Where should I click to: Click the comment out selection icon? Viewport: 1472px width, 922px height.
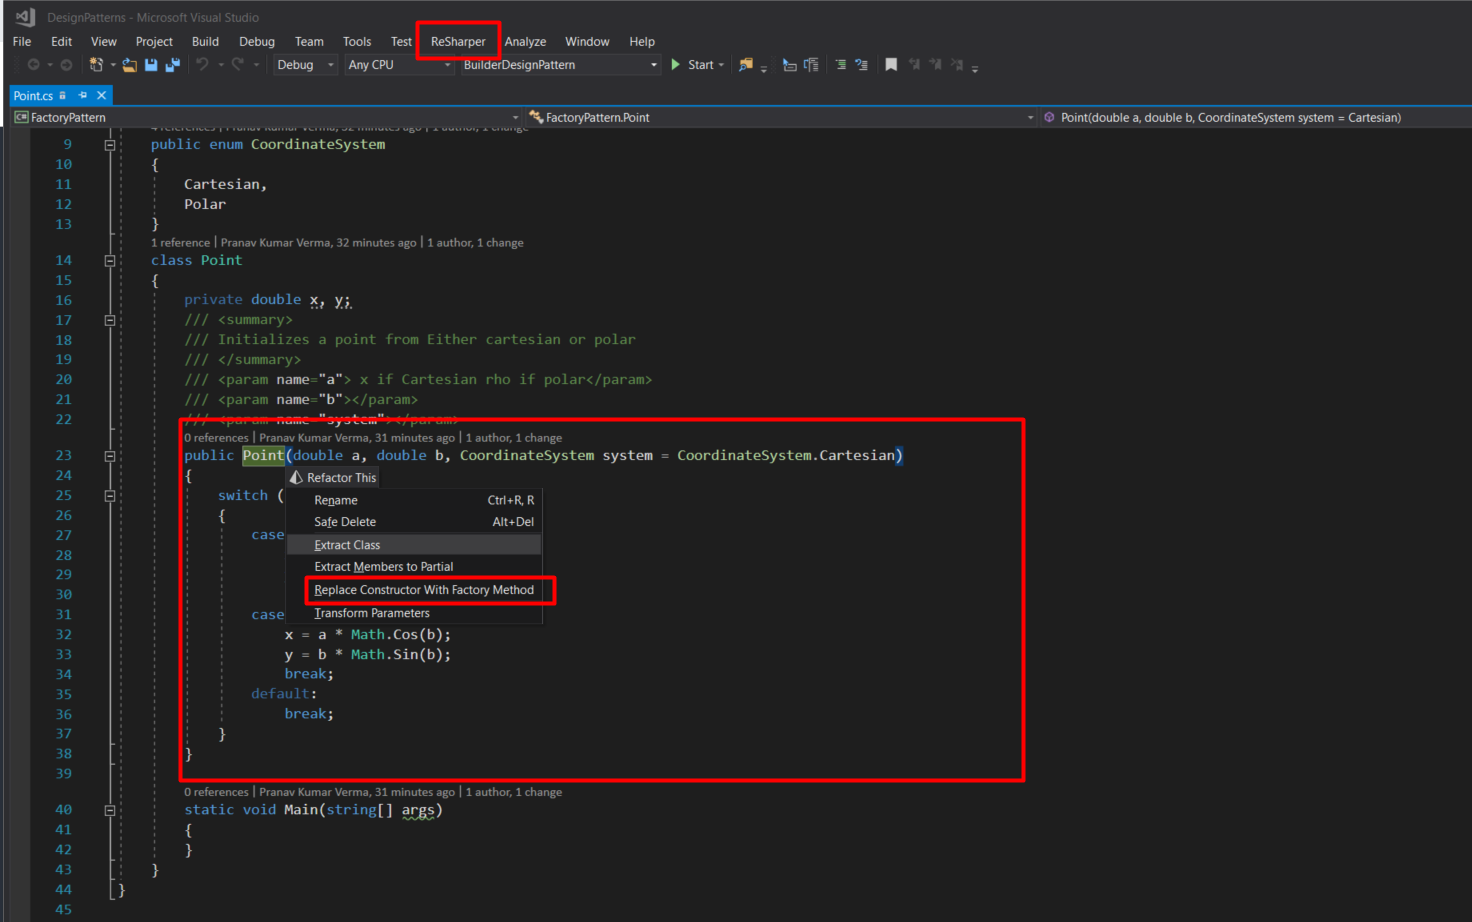click(x=861, y=65)
